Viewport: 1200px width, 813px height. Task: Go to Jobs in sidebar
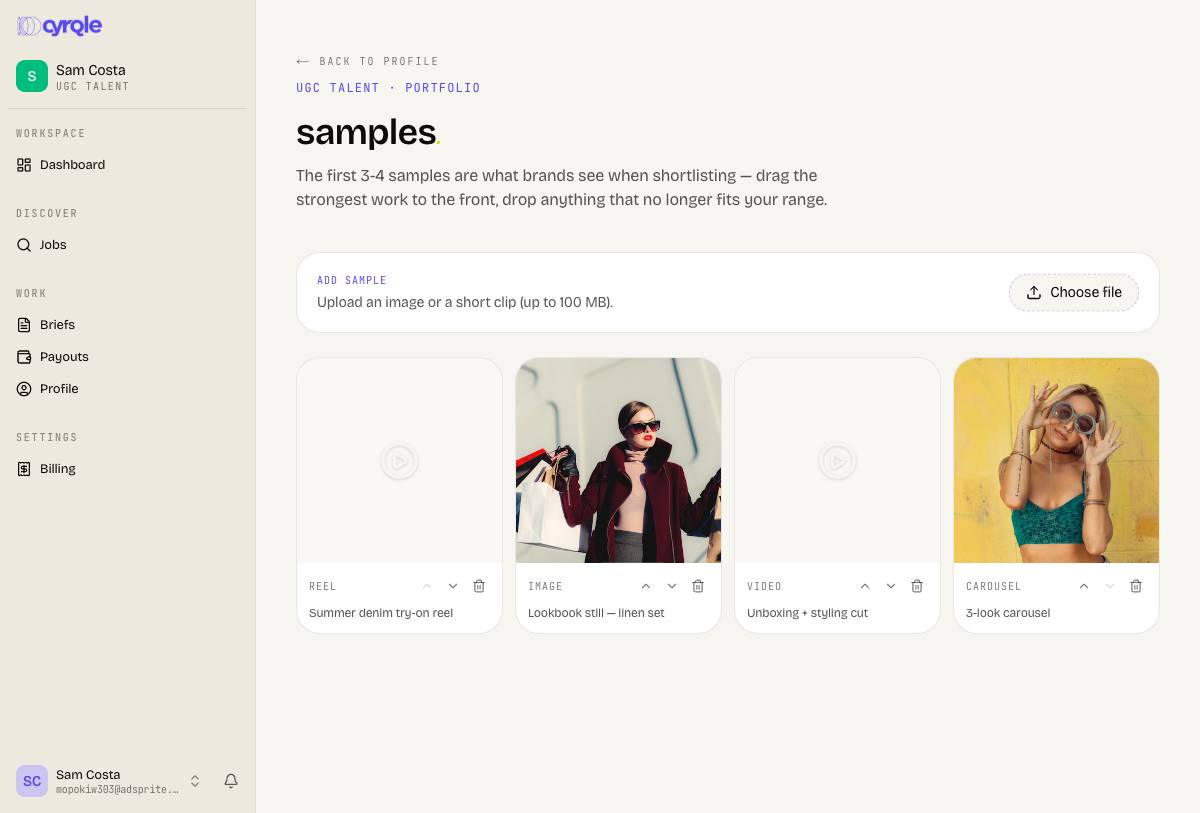point(127,245)
